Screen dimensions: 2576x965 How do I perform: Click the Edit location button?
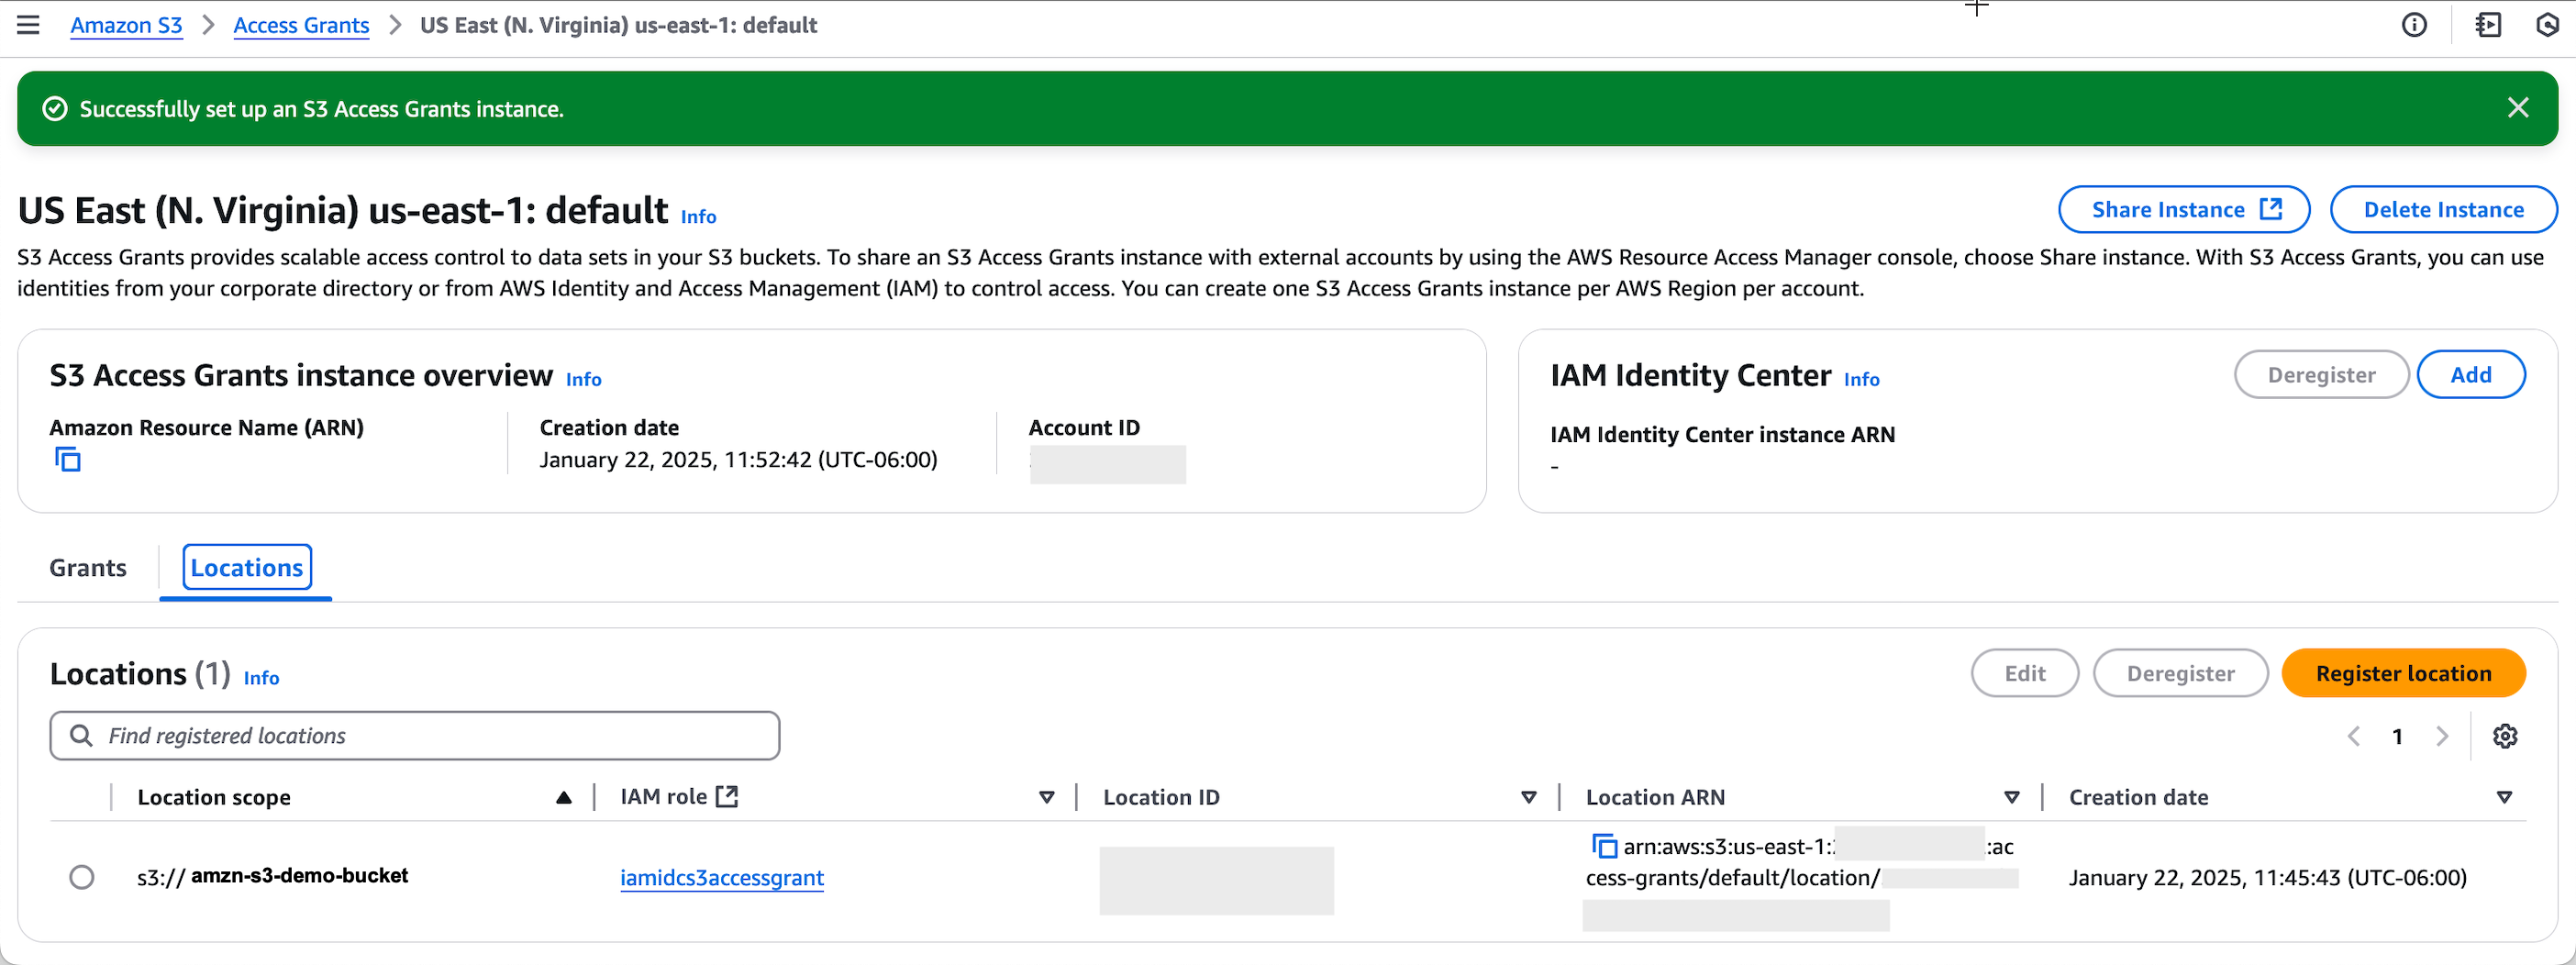(x=2025, y=673)
